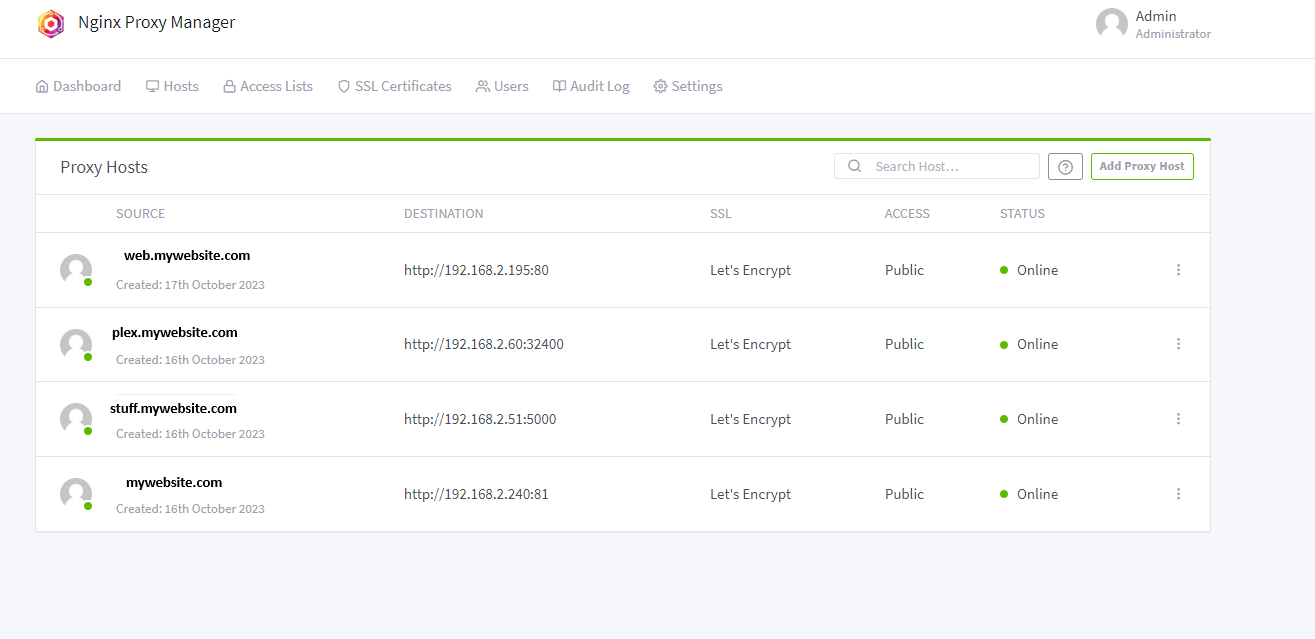Viewport: 1315px width, 639px height.
Task: Click Public access in the 192.168.2.240:81 row
Action: point(905,494)
